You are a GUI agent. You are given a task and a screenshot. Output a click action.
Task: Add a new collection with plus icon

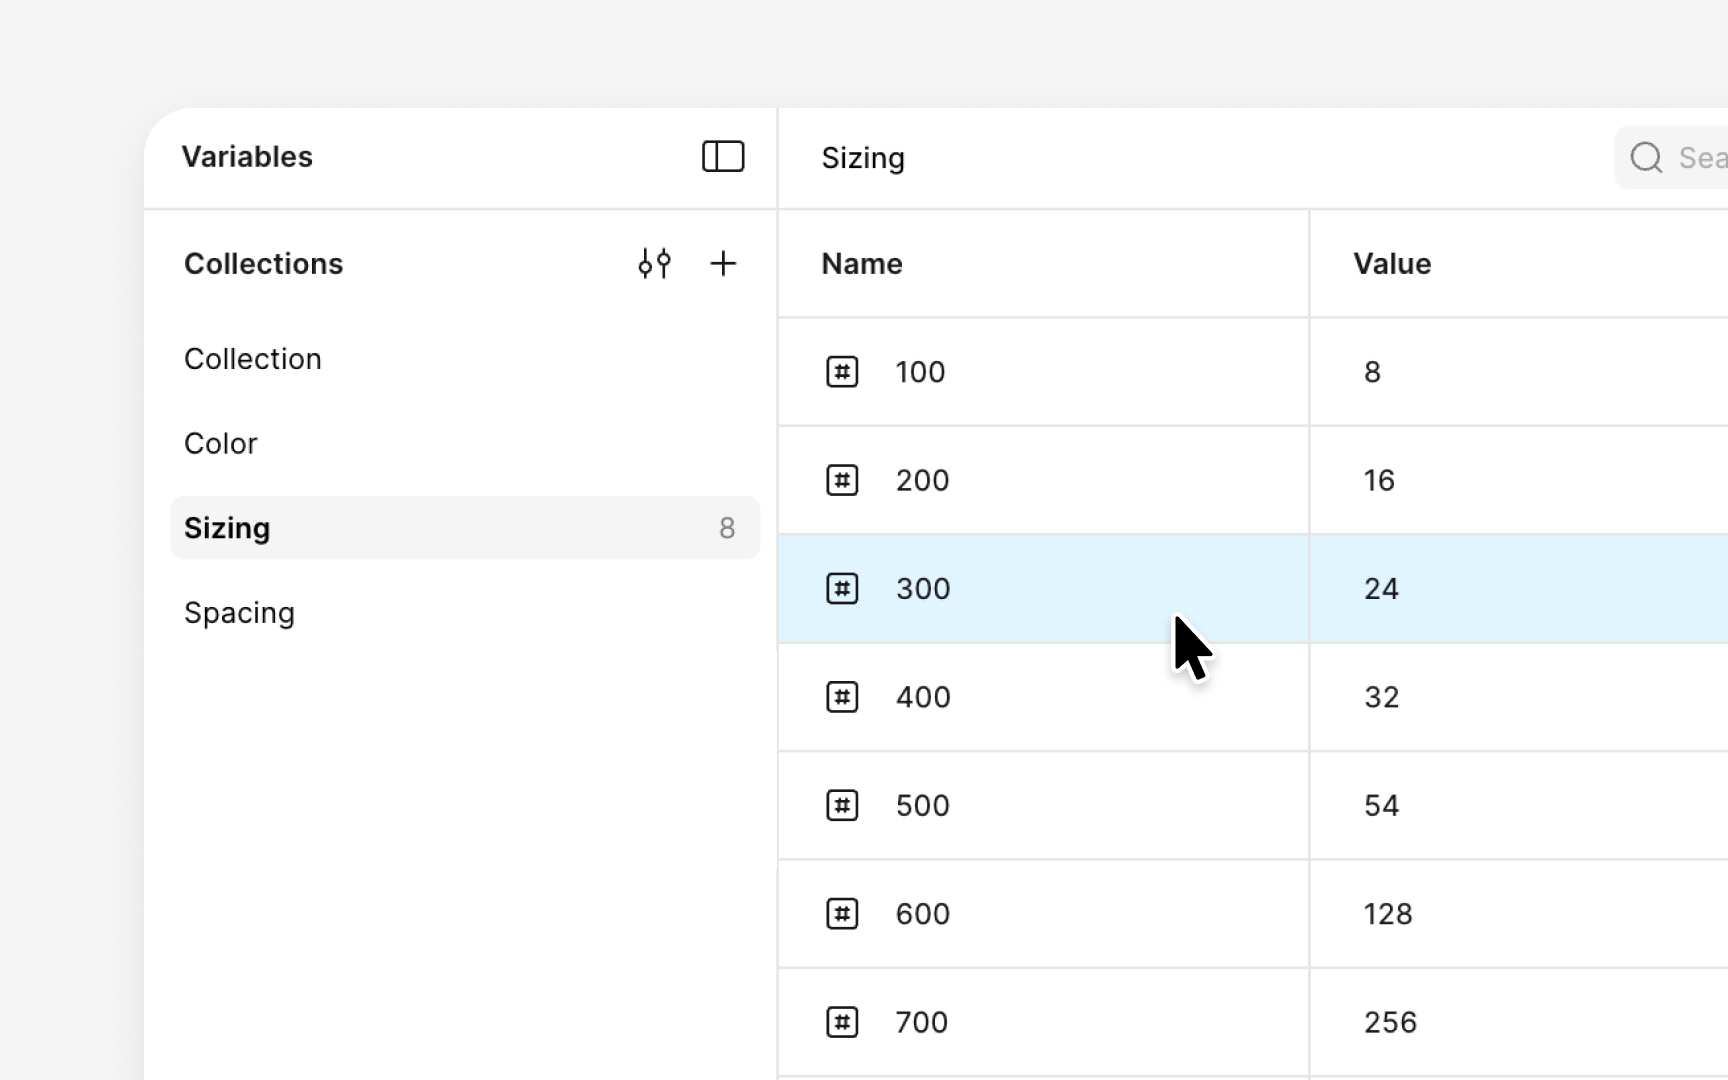(722, 264)
